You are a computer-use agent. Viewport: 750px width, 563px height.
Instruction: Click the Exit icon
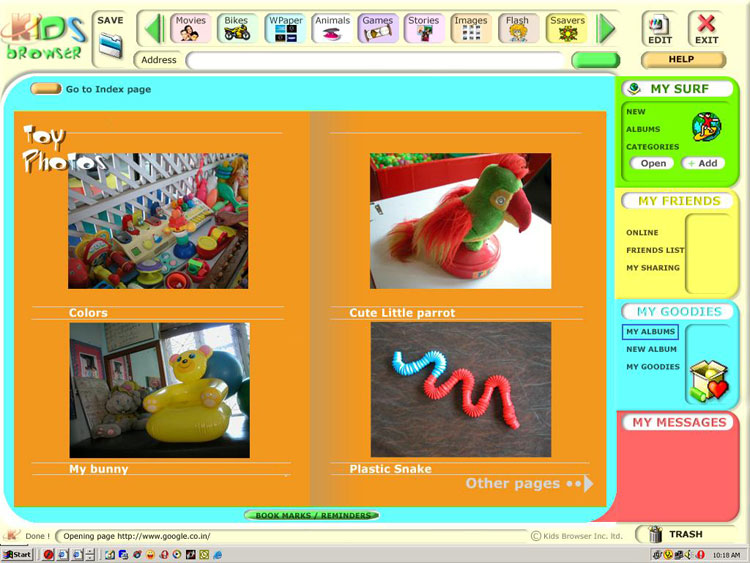[706, 28]
